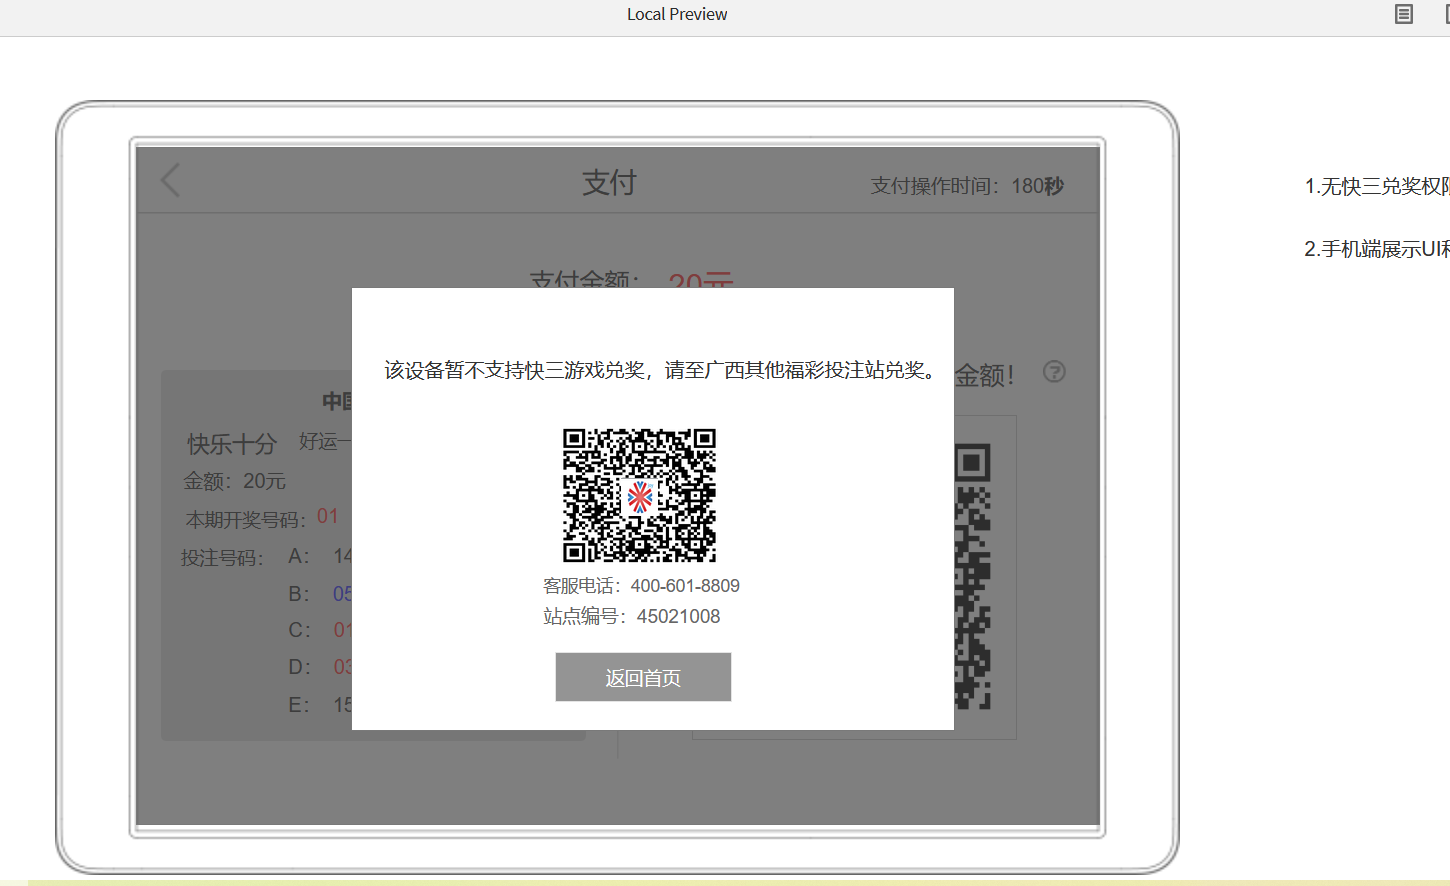Click the 支付操作时间: 180秒 countdown text

tap(967, 186)
